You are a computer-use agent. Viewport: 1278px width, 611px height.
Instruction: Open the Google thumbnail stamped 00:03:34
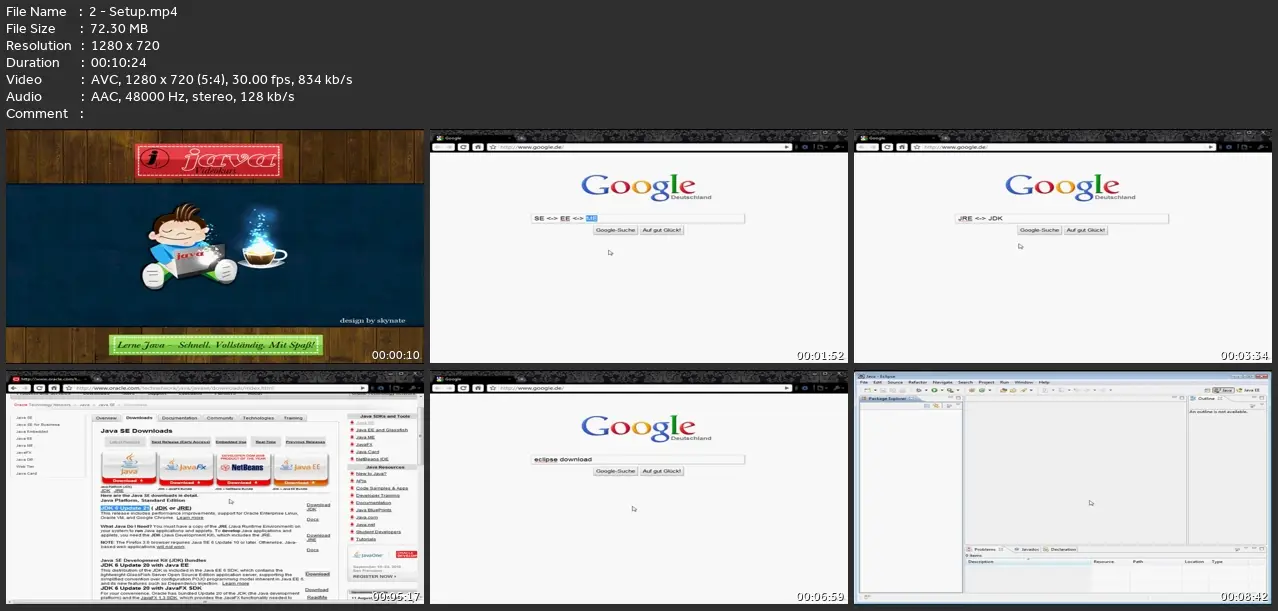[1062, 246]
